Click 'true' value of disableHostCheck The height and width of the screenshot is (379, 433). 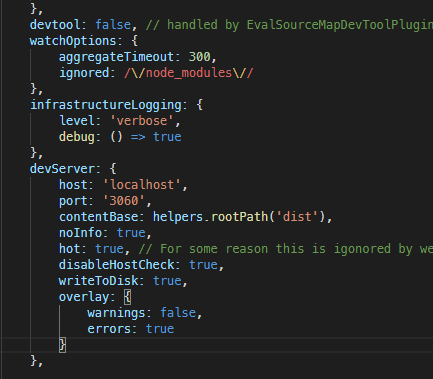click(x=203, y=265)
